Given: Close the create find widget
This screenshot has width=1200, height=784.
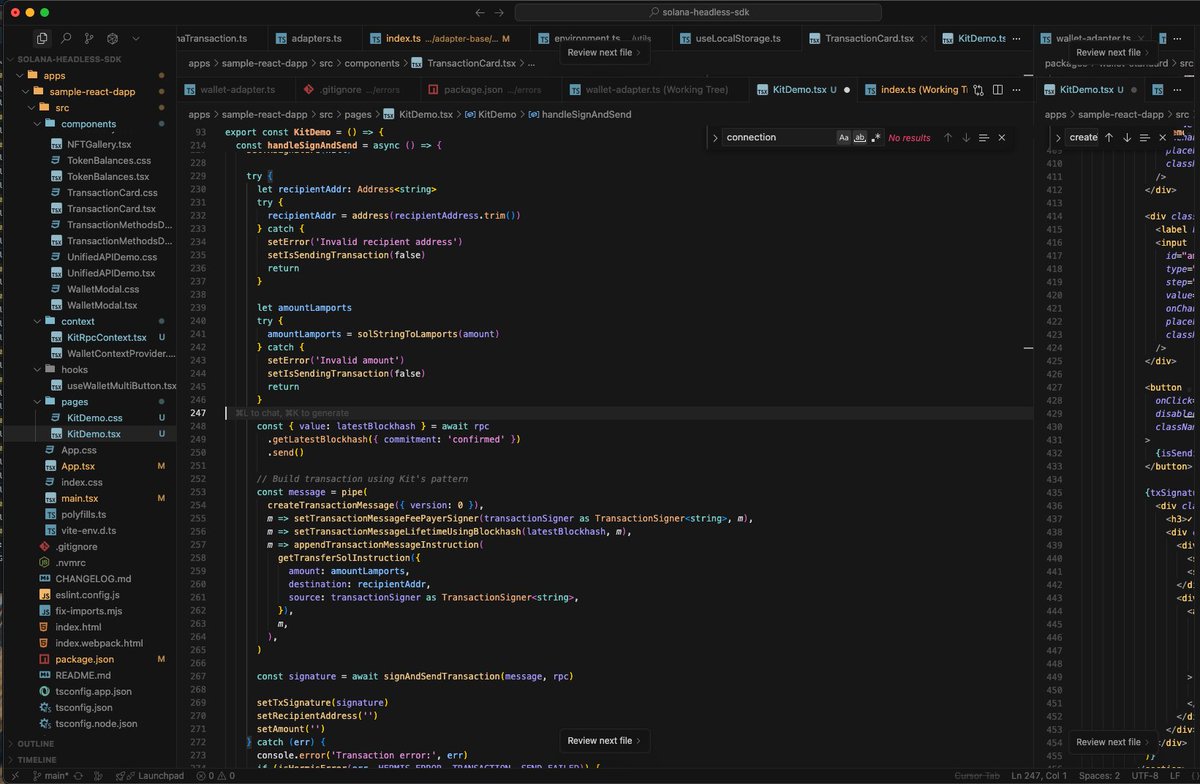Looking at the screenshot, I should (1162, 137).
